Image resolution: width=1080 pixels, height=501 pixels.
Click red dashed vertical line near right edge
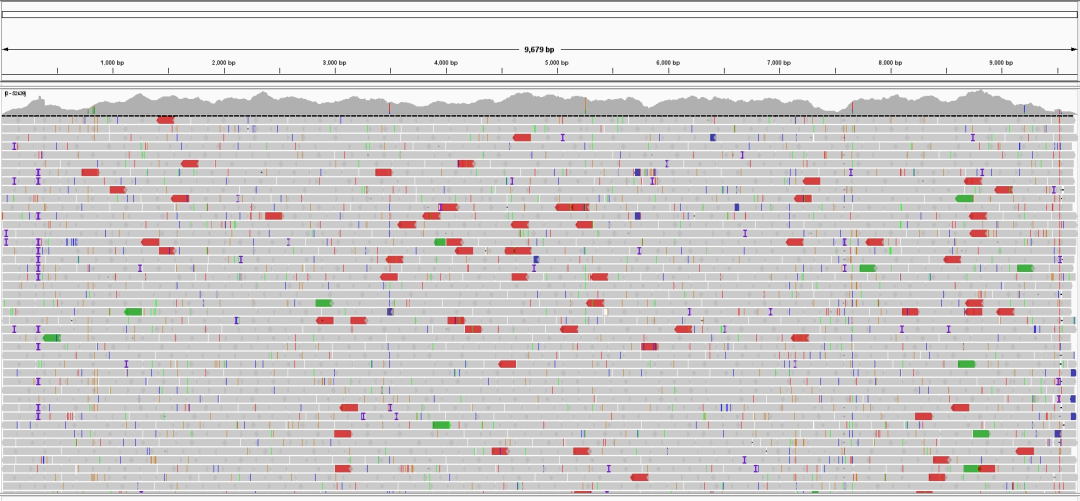pos(1059,300)
